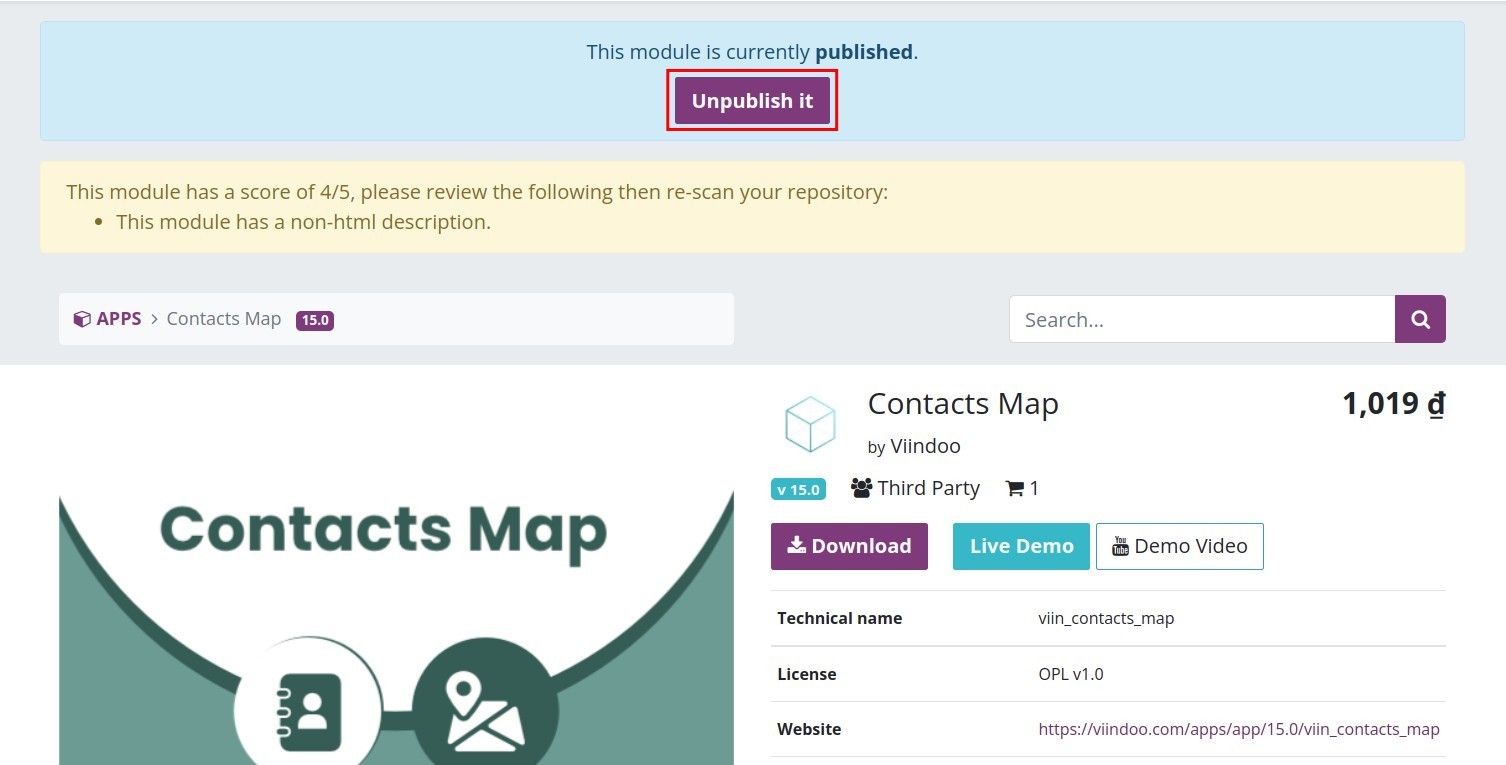
Task: Open the Viindoo author link
Action: [x=925, y=446]
